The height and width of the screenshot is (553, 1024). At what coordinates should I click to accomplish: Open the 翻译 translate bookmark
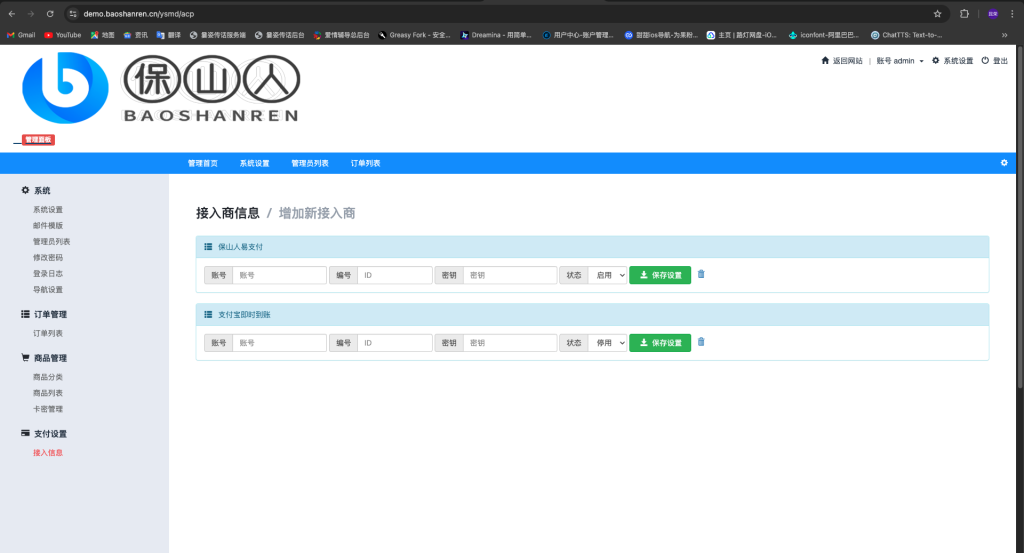pos(168,35)
